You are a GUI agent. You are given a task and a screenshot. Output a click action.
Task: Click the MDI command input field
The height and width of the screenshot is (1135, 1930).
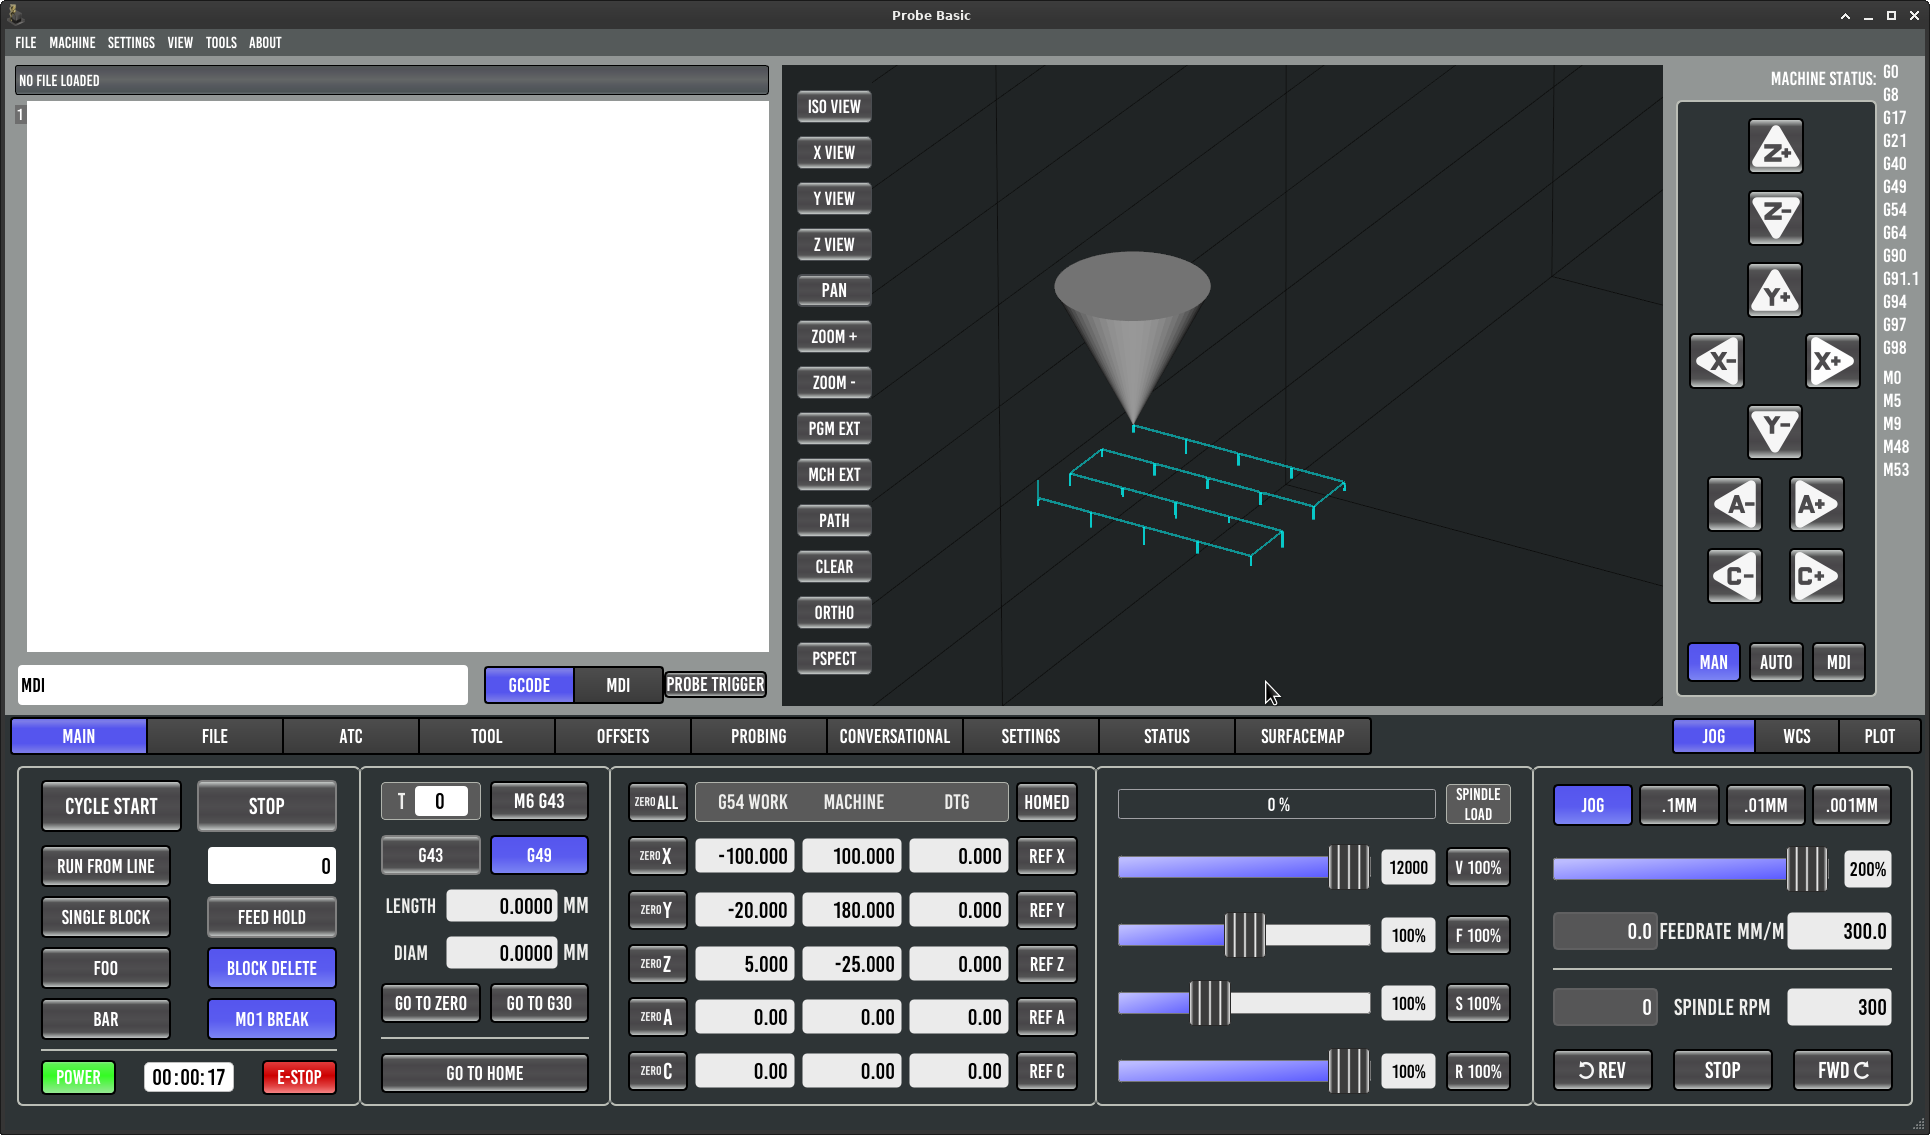[243, 685]
